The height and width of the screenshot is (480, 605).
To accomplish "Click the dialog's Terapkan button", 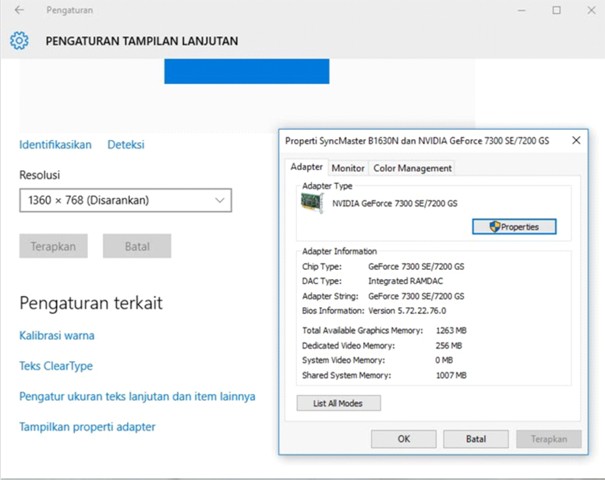I will tap(549, 439).
